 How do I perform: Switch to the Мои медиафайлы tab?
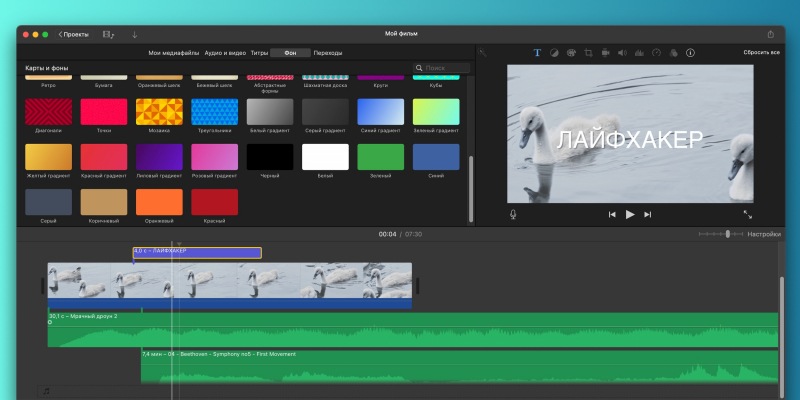174,53
